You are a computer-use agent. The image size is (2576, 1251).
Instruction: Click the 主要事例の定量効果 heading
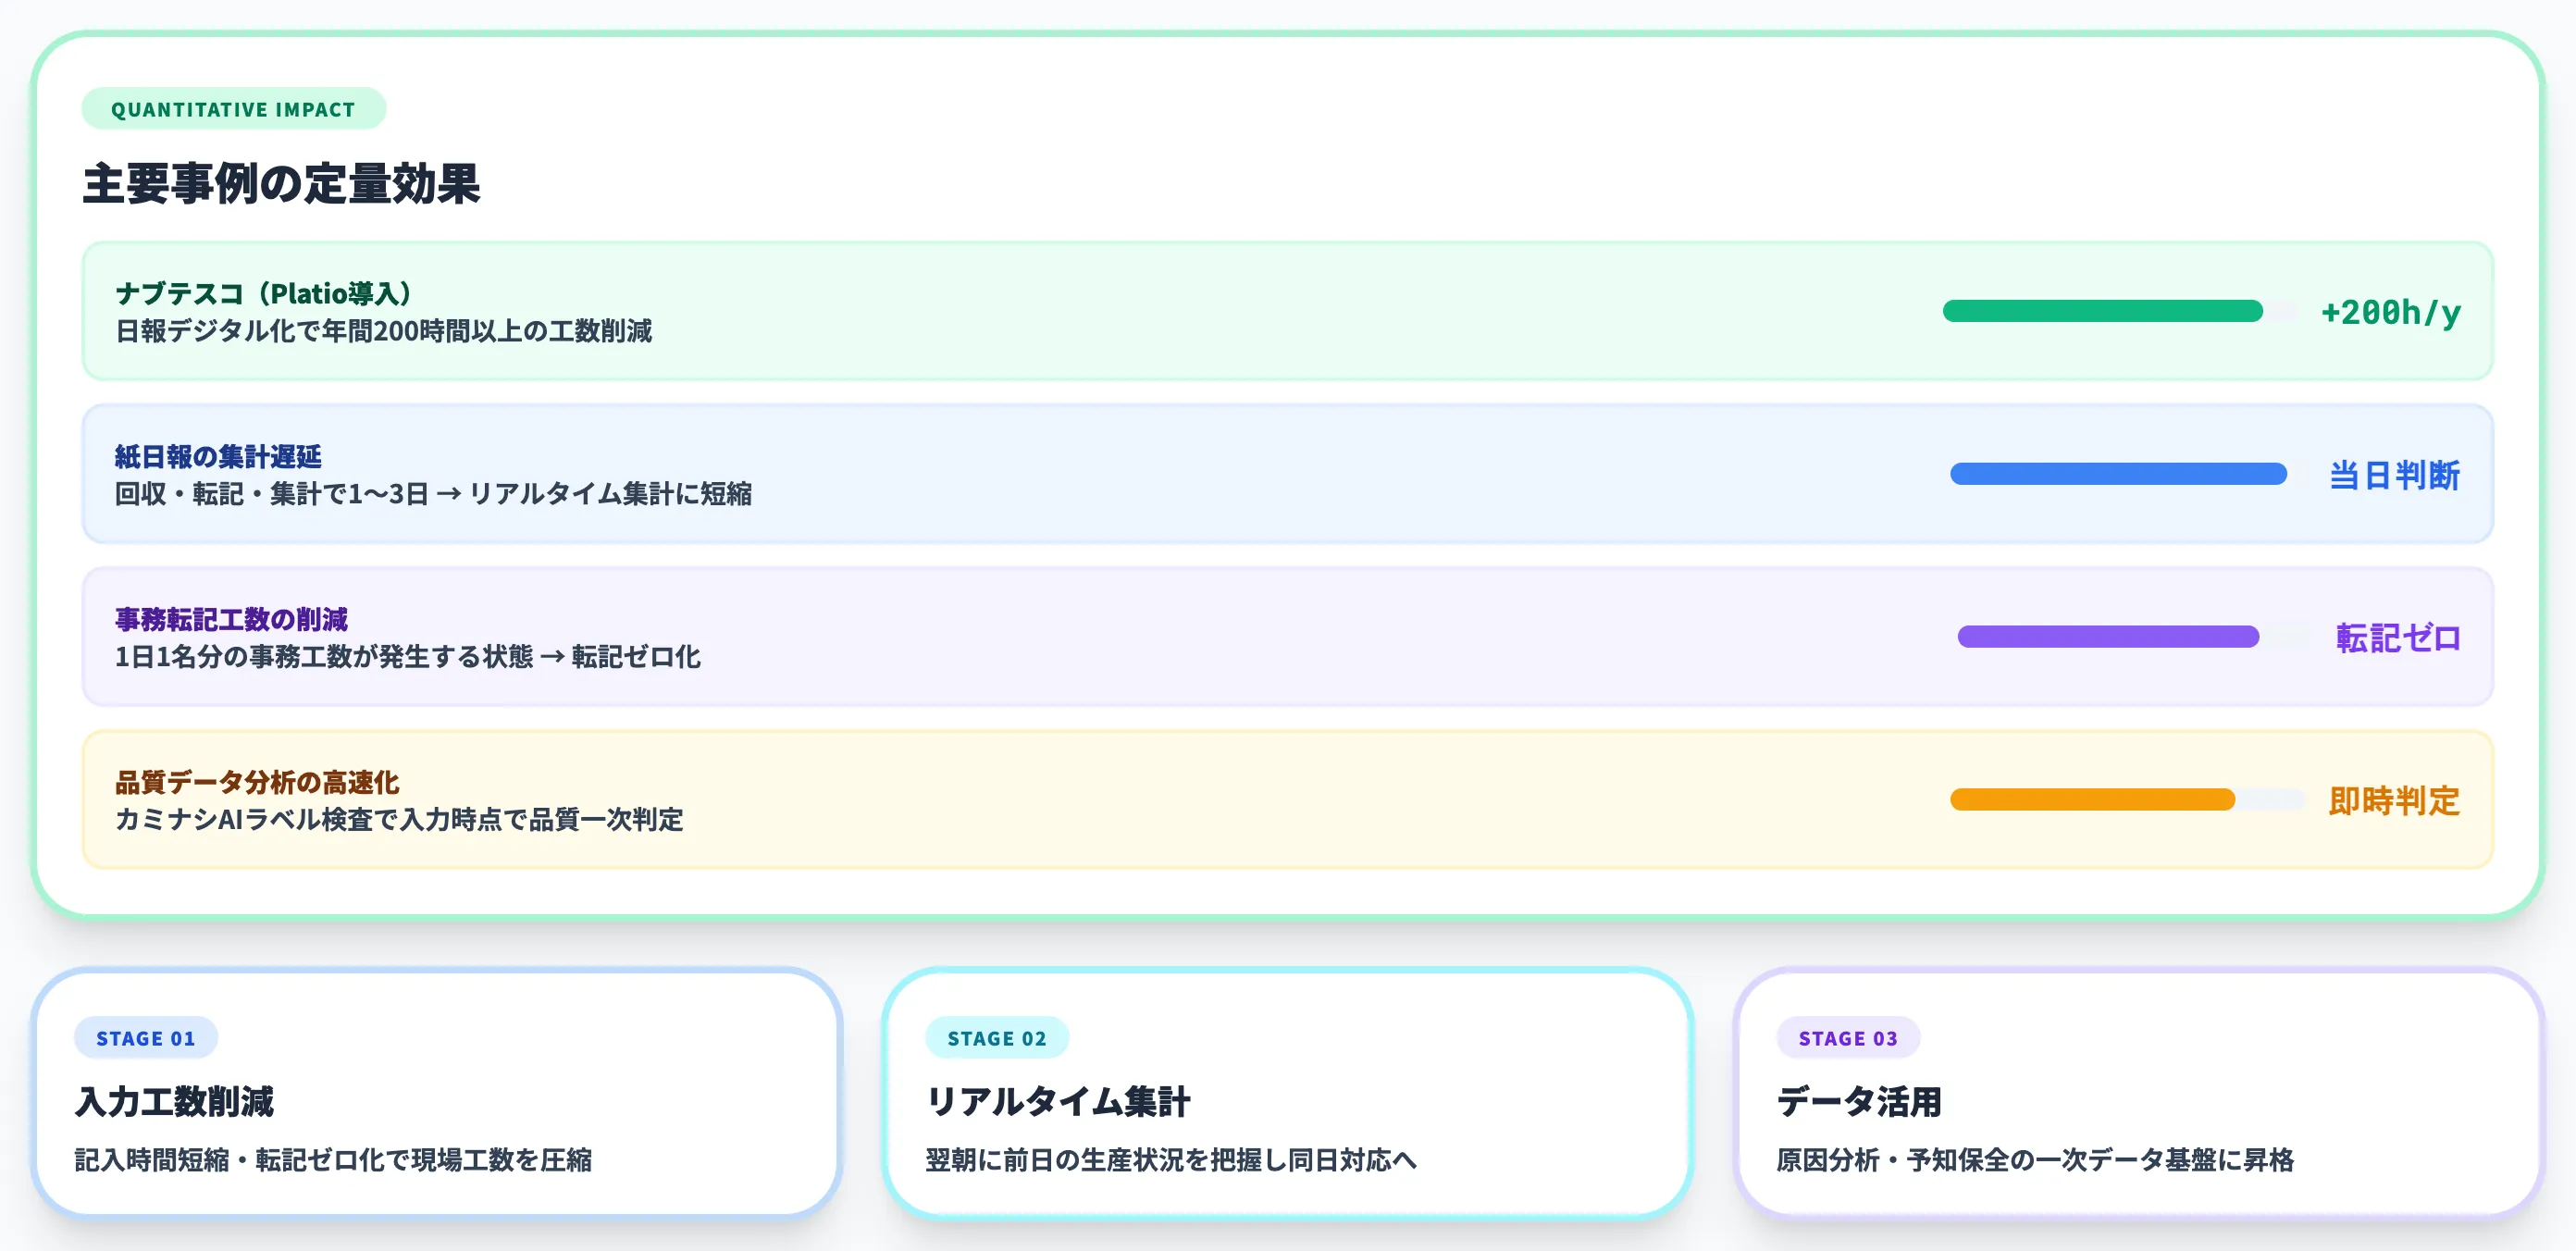coord(281,184)
